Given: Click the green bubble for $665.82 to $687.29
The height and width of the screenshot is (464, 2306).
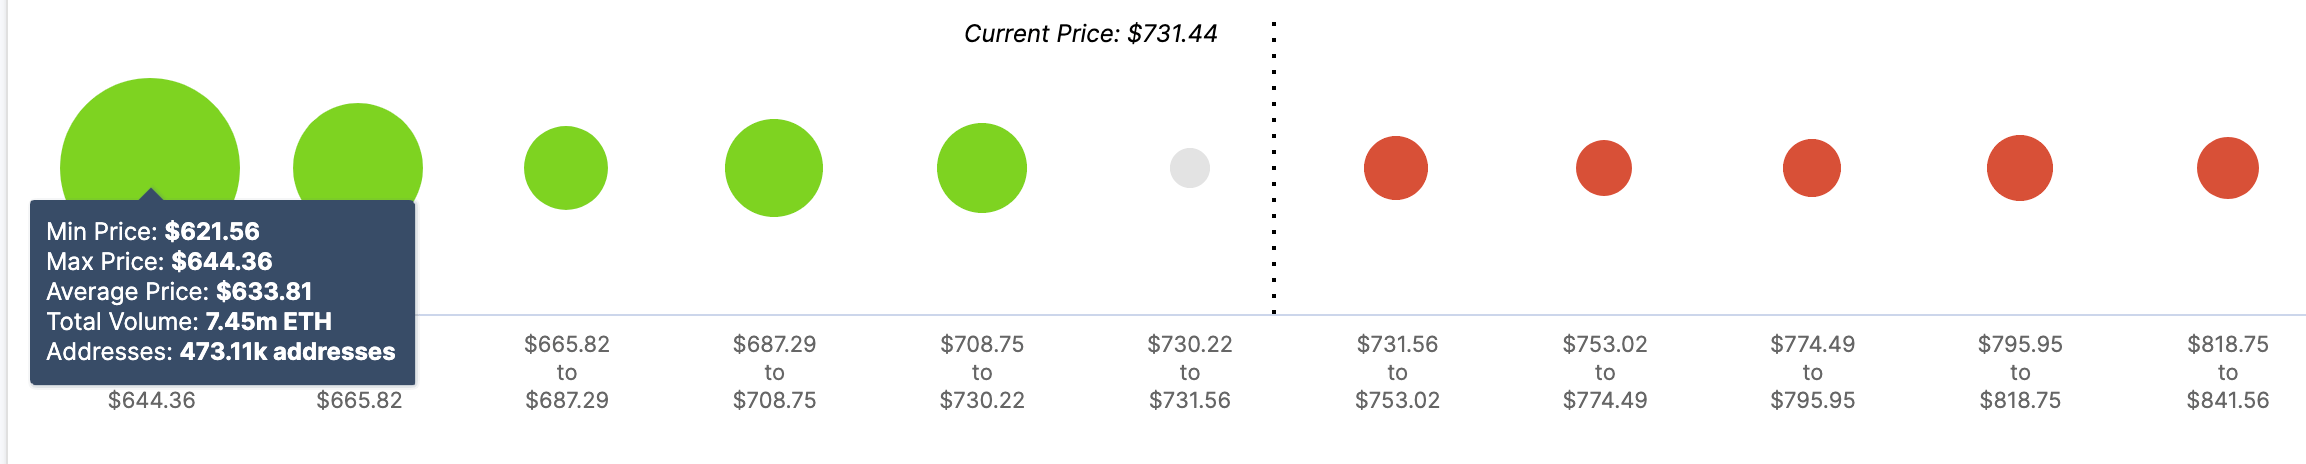Looking at the screenshot, I should pyautogui.click(x=566, y=168).
